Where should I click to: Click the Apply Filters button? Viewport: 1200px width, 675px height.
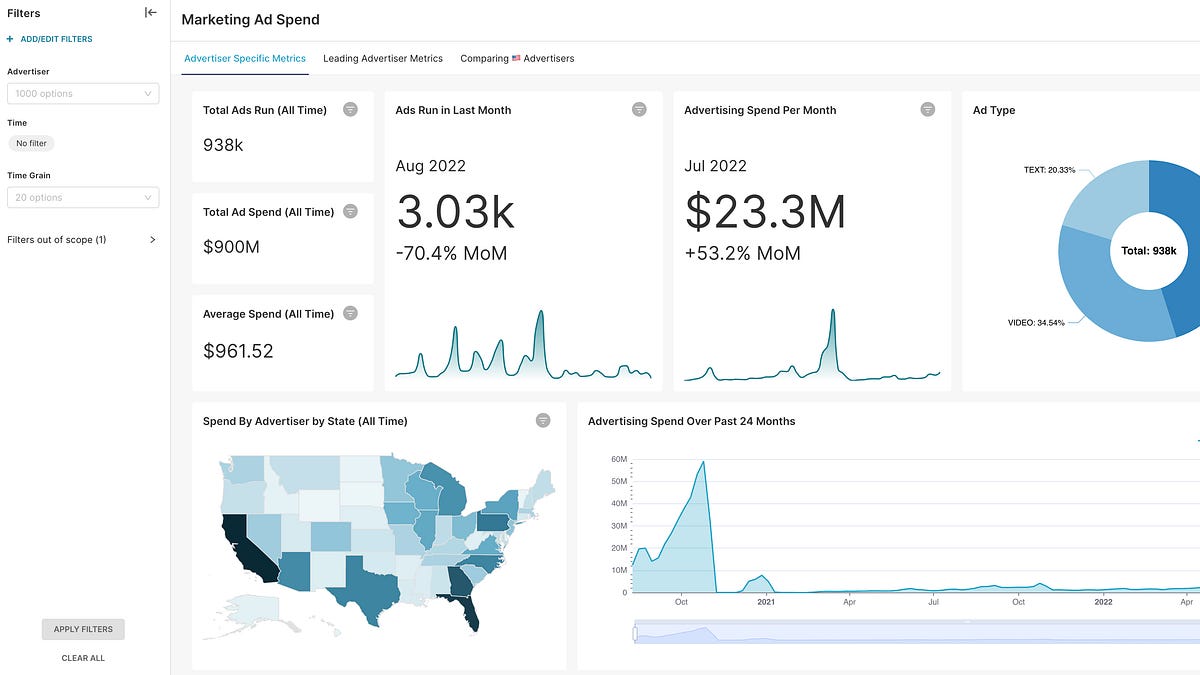point(83,629)
